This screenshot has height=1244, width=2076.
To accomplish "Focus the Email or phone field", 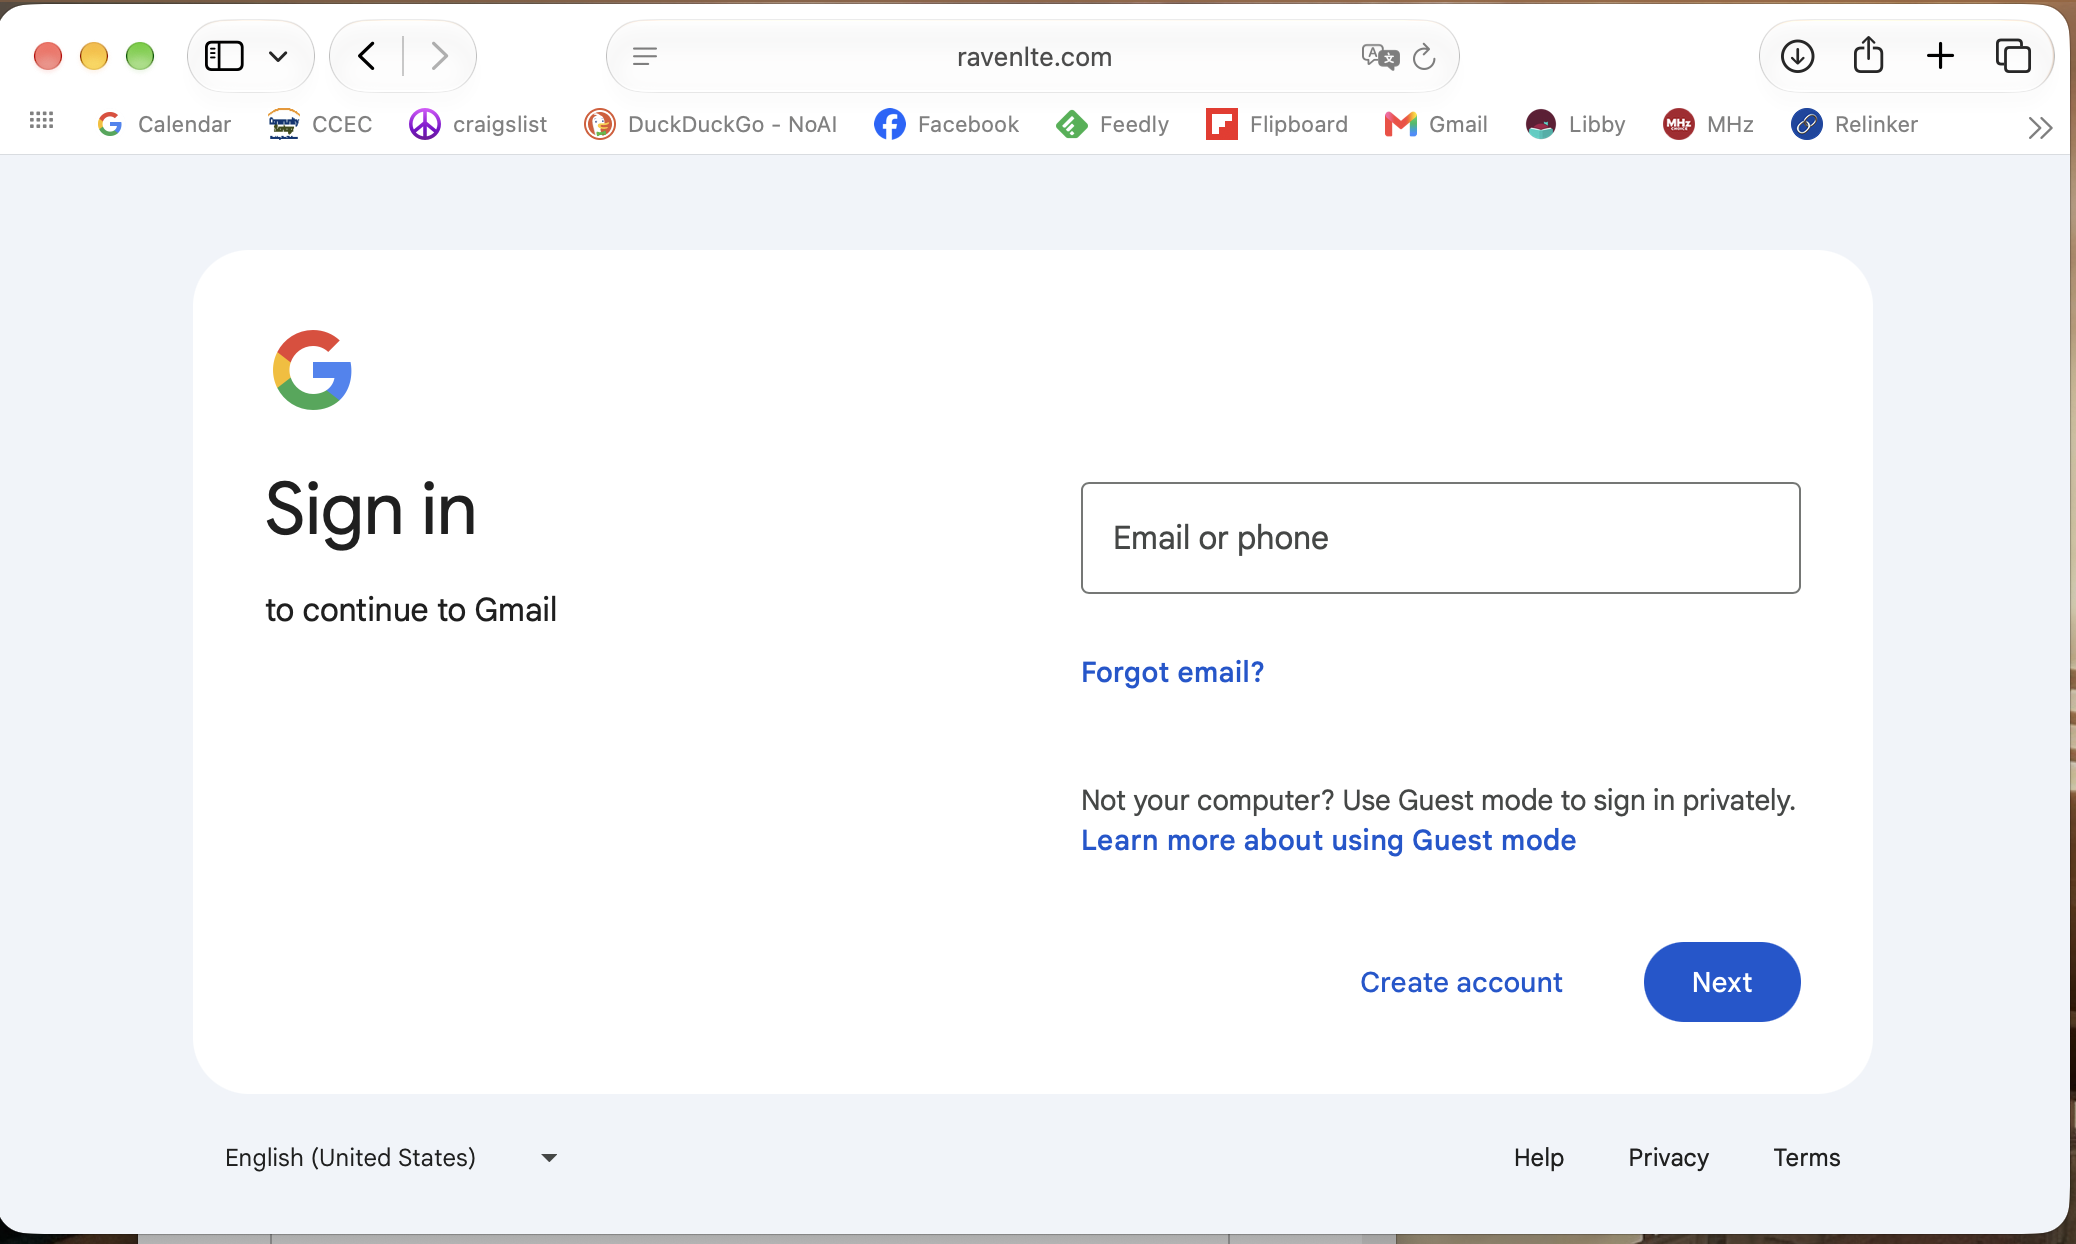I will tap(1440, 538).
